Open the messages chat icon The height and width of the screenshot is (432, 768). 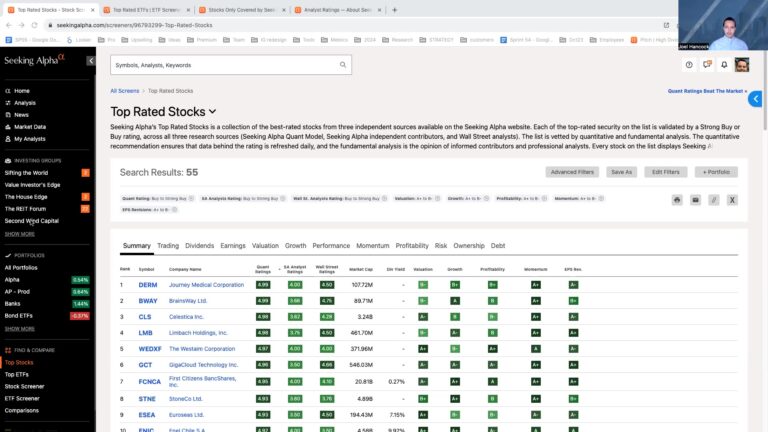pos(707,65)
